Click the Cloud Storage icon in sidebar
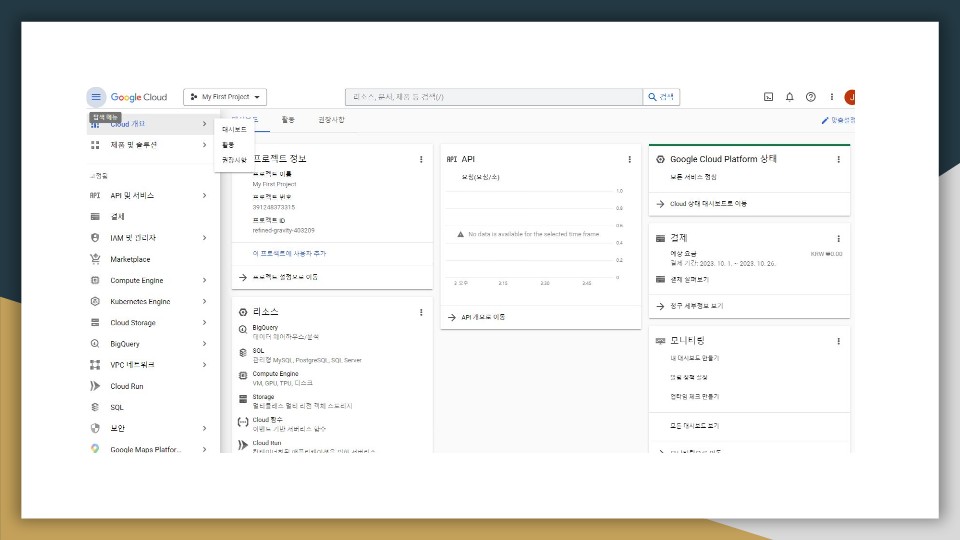 point(95,323)
